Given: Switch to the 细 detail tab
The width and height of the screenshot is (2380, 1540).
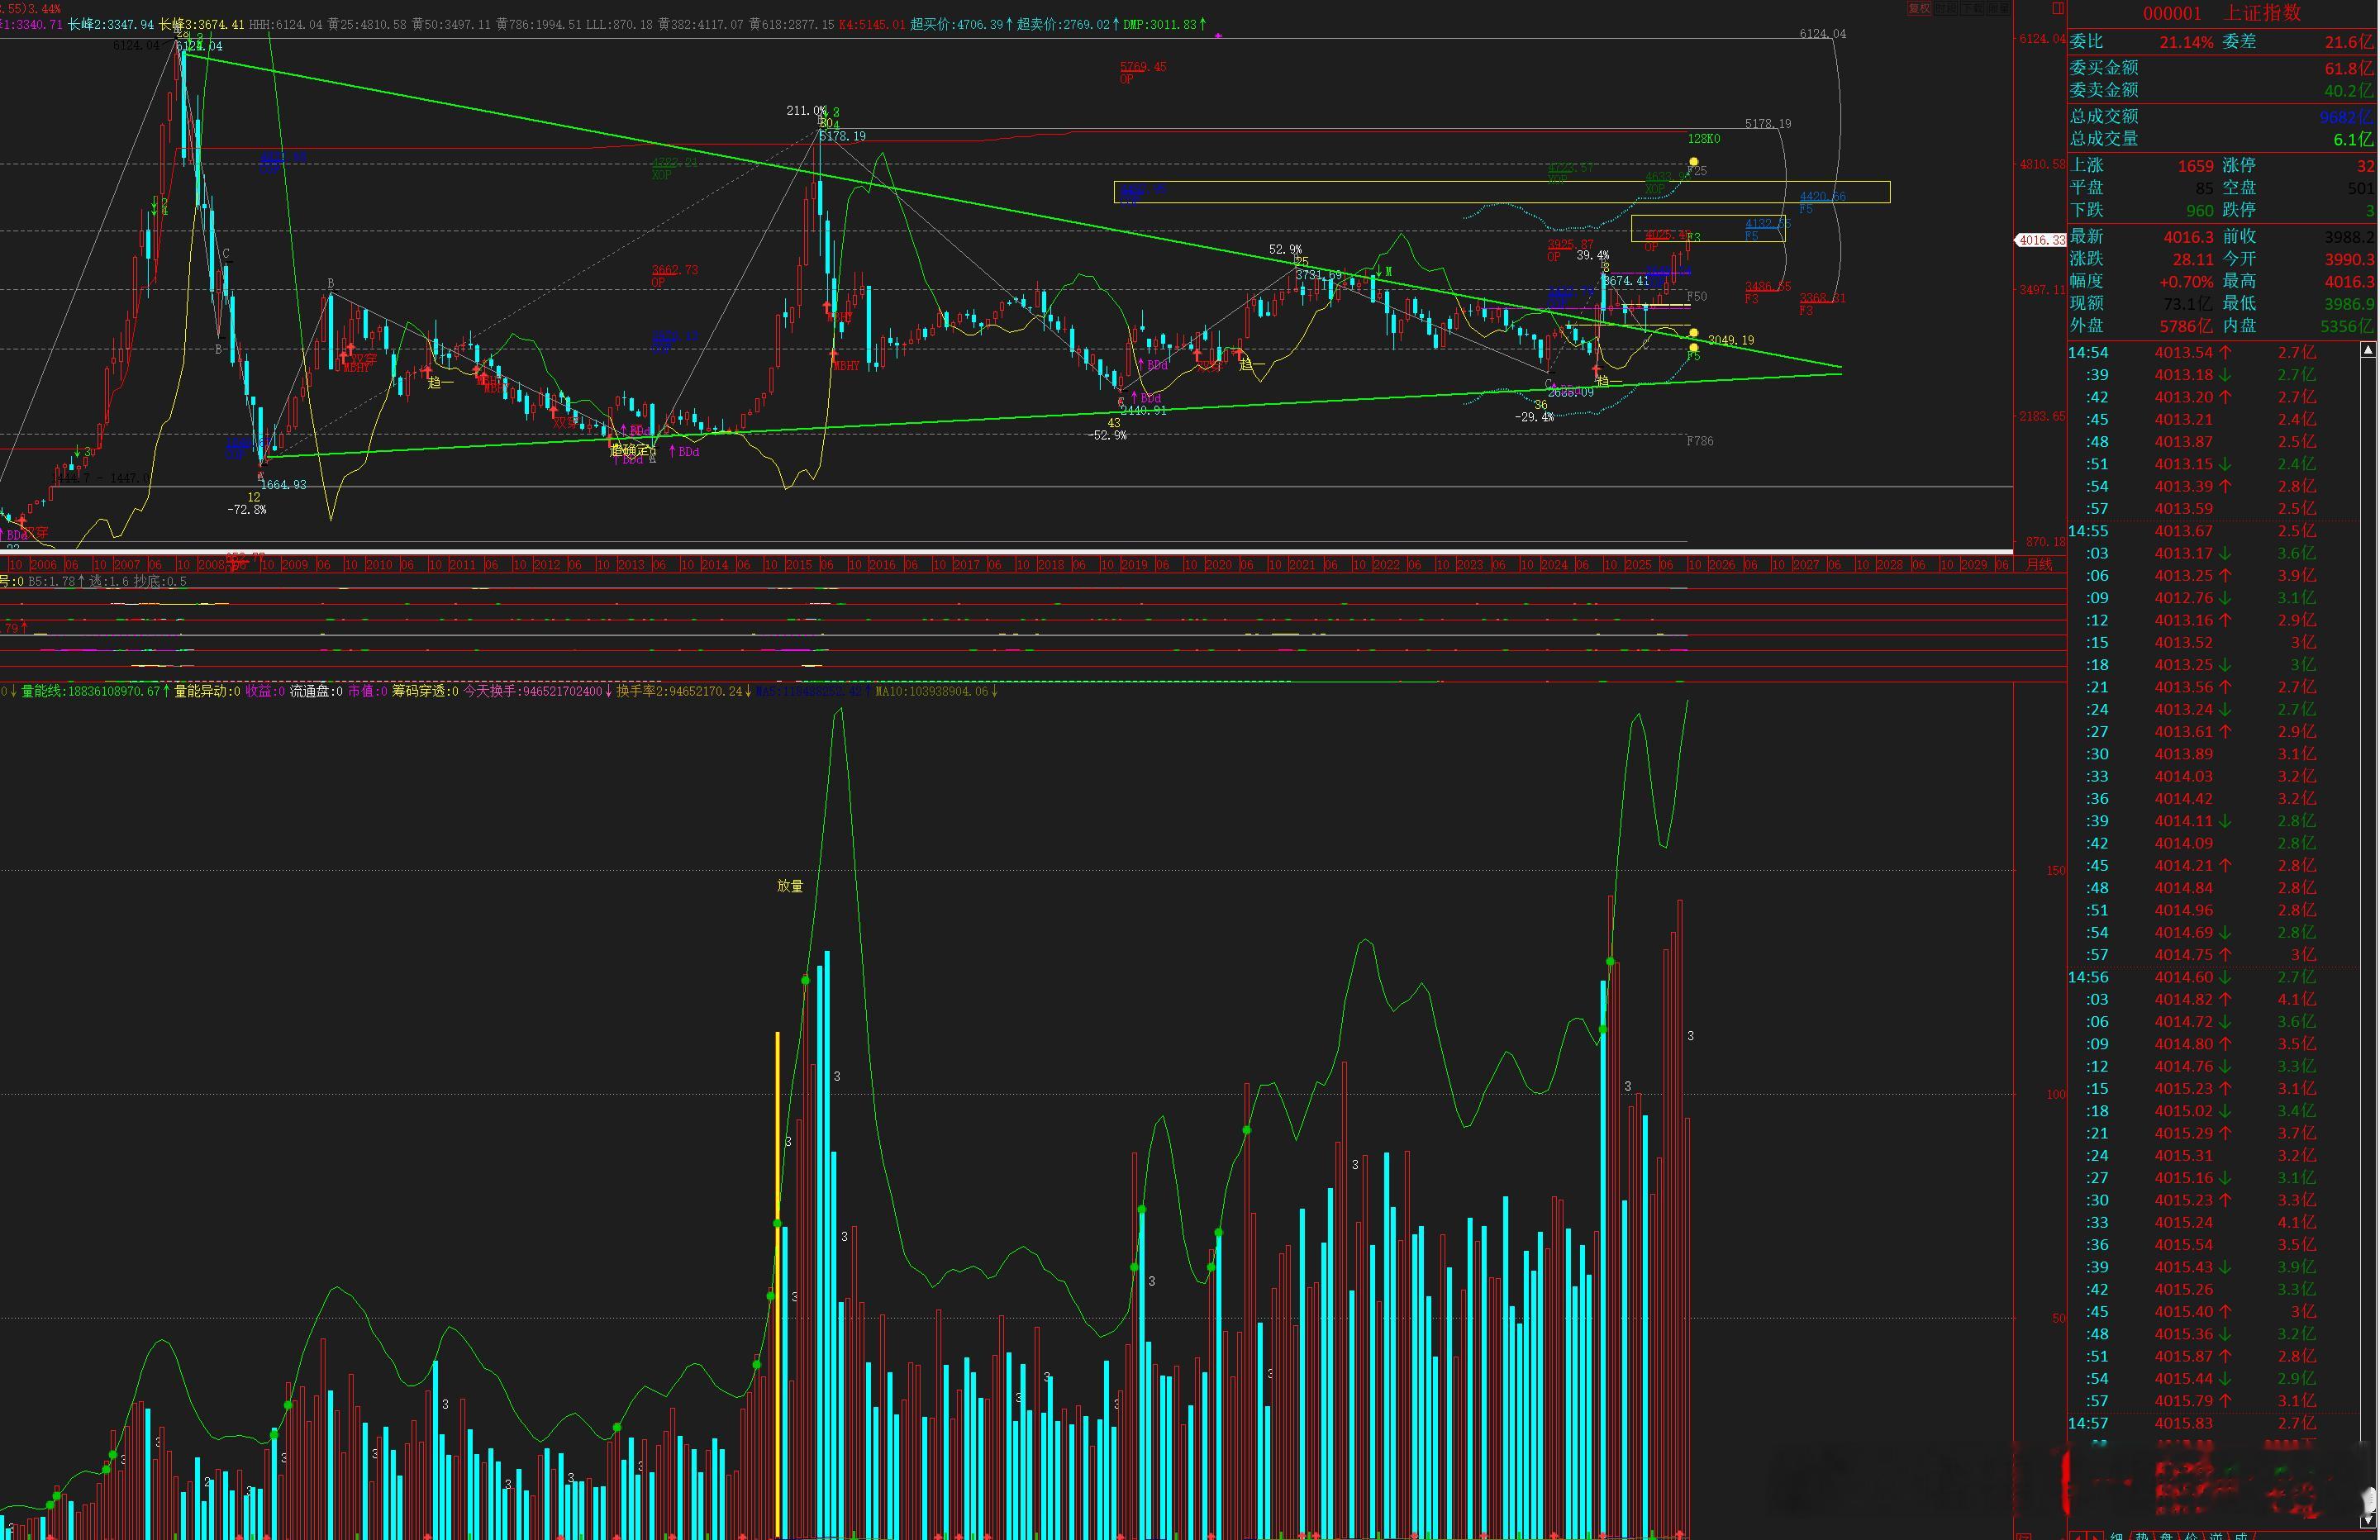Looking at the screenshot, I should click(2117, 1536).
